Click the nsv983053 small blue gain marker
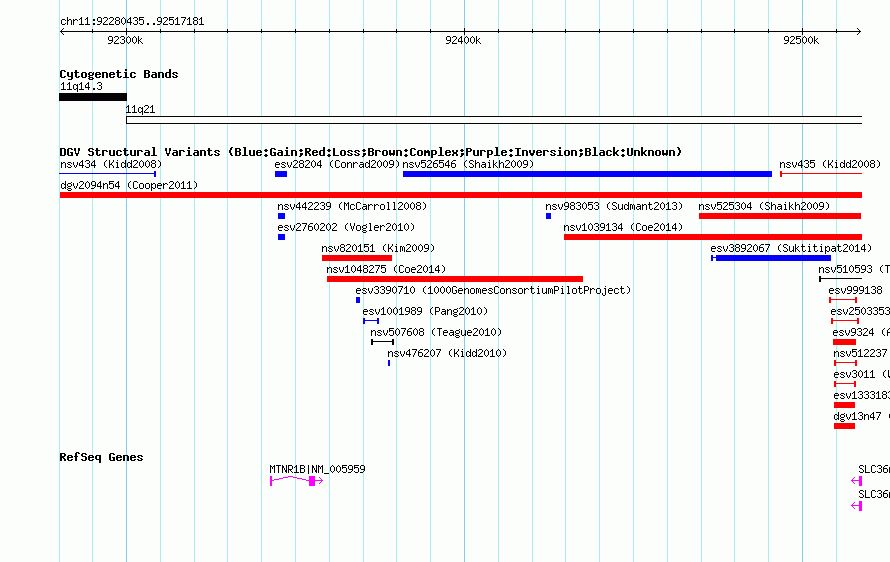 pyautogui.click(x=548, y=216)
